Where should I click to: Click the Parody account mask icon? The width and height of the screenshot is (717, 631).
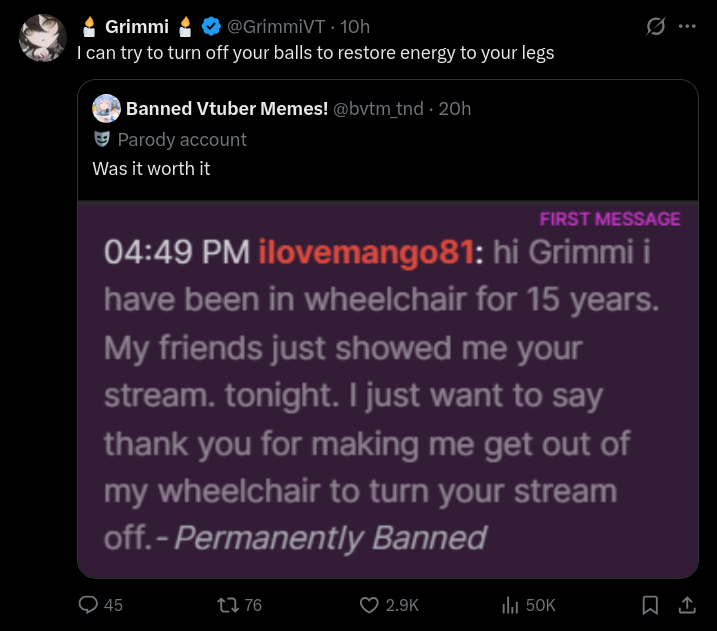tap(102, 139)
